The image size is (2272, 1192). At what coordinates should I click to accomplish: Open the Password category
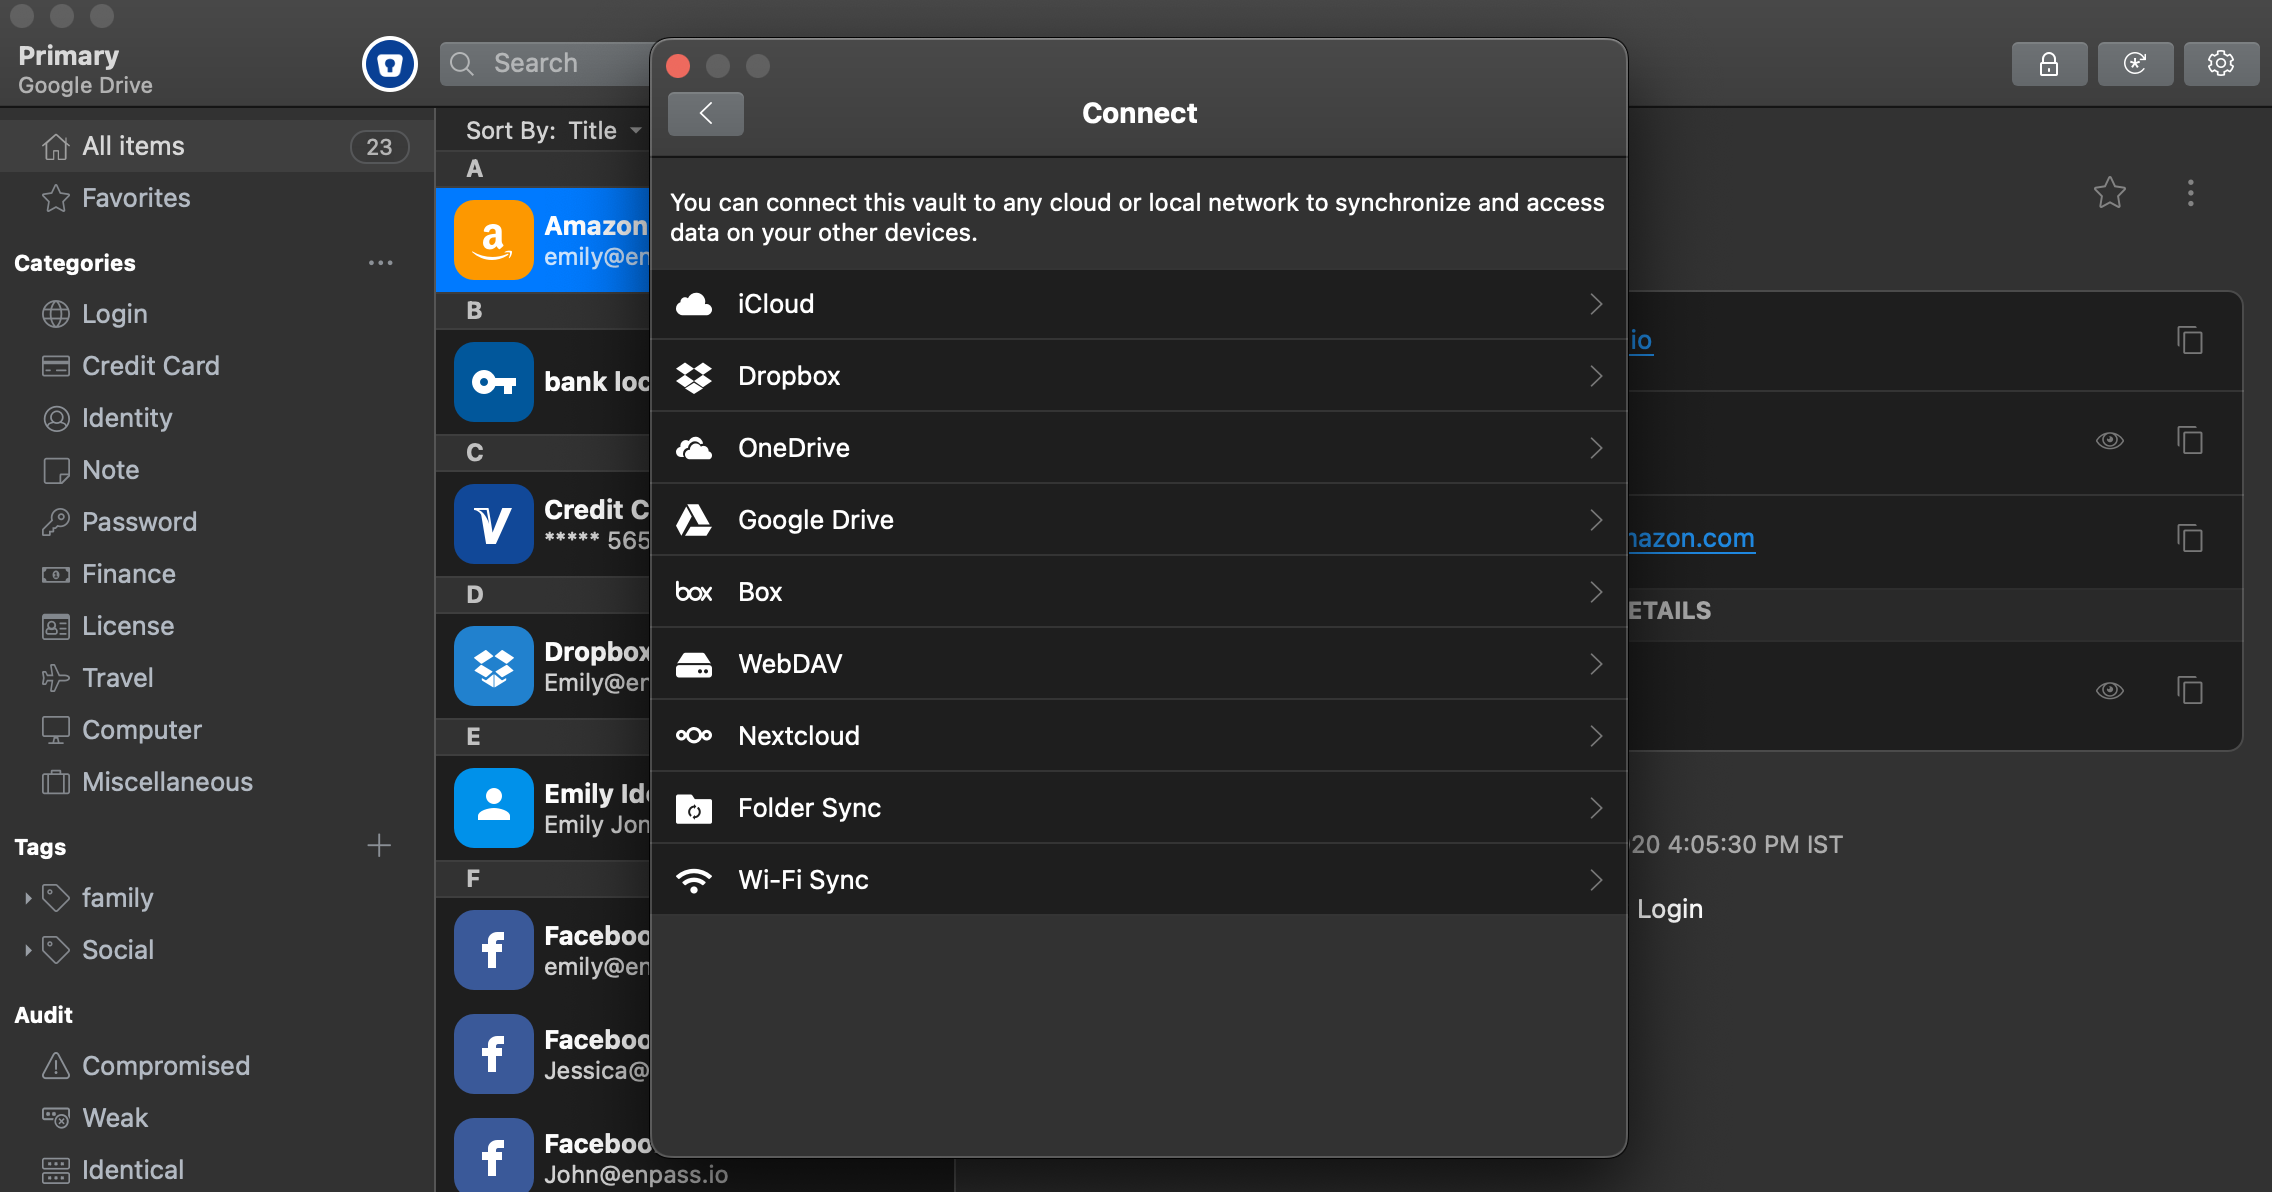(218, 522)
